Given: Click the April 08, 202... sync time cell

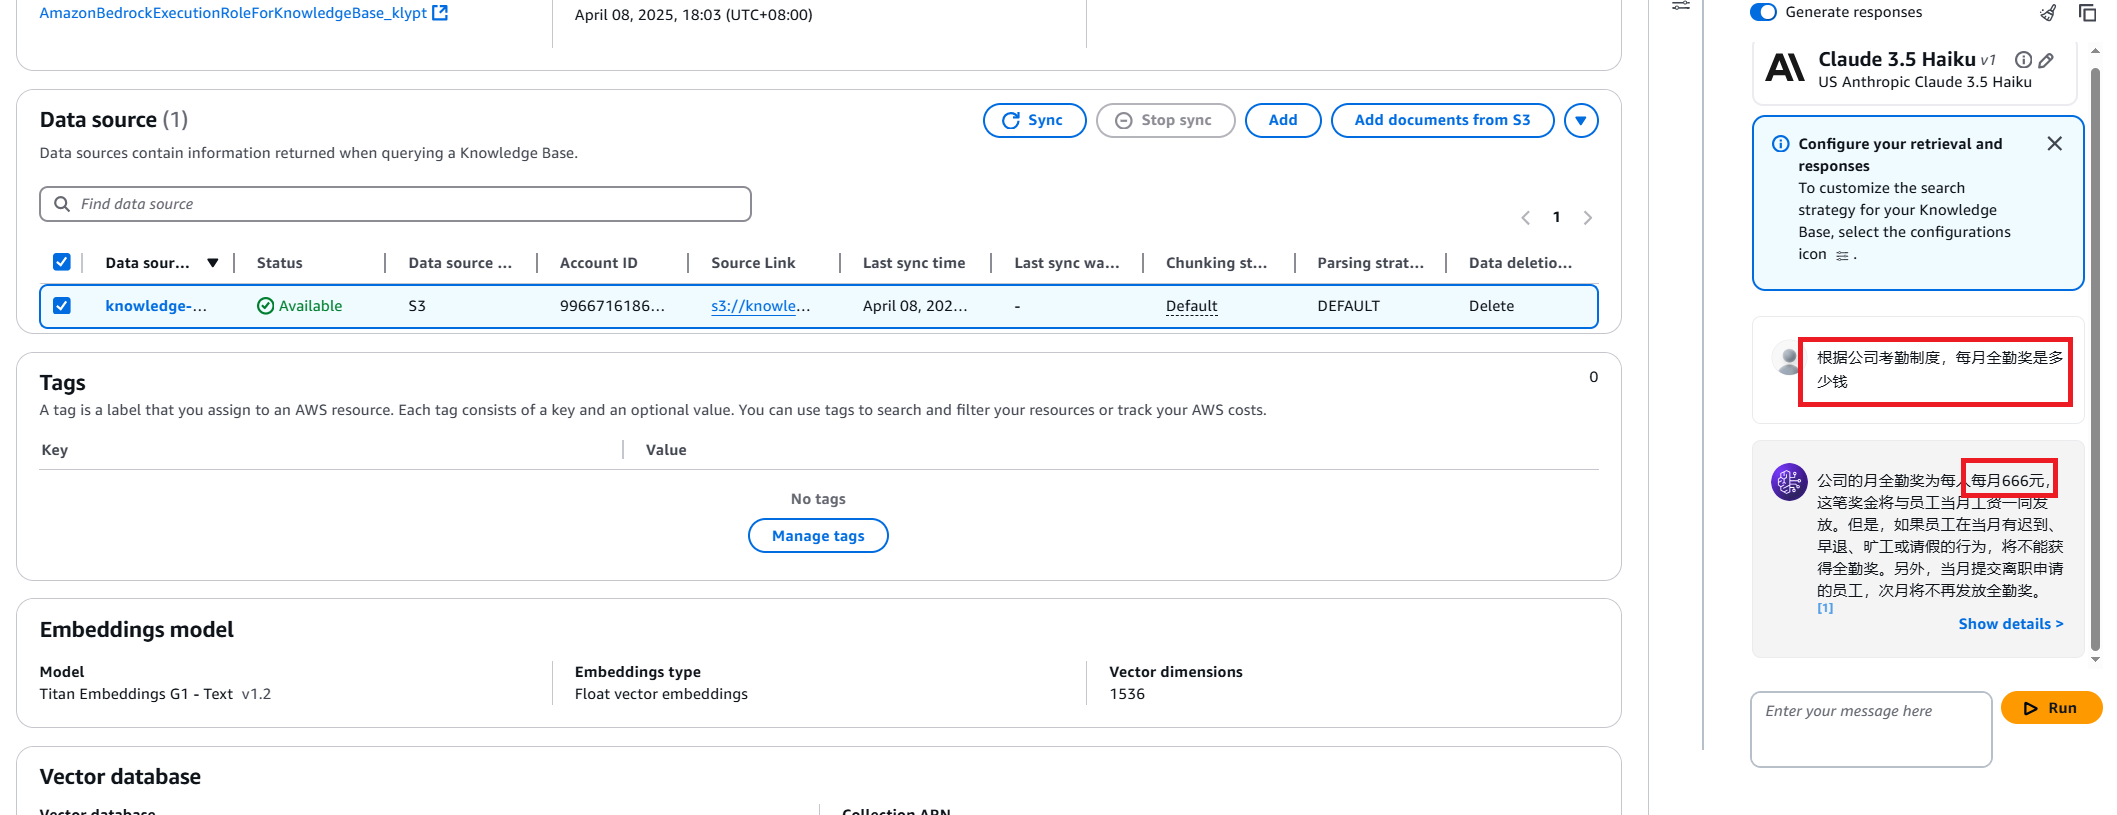Looking at the screenshot, I should point(915,306).
